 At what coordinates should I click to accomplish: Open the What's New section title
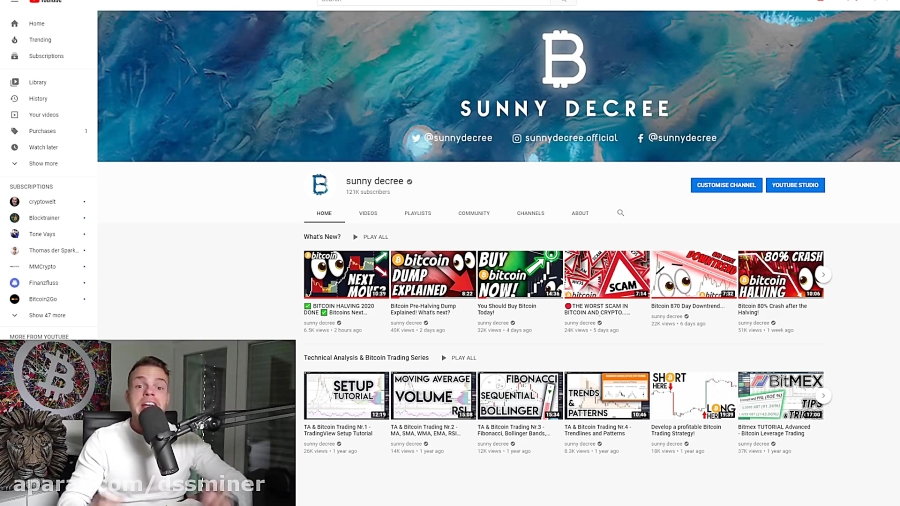[x=322, y=237]
